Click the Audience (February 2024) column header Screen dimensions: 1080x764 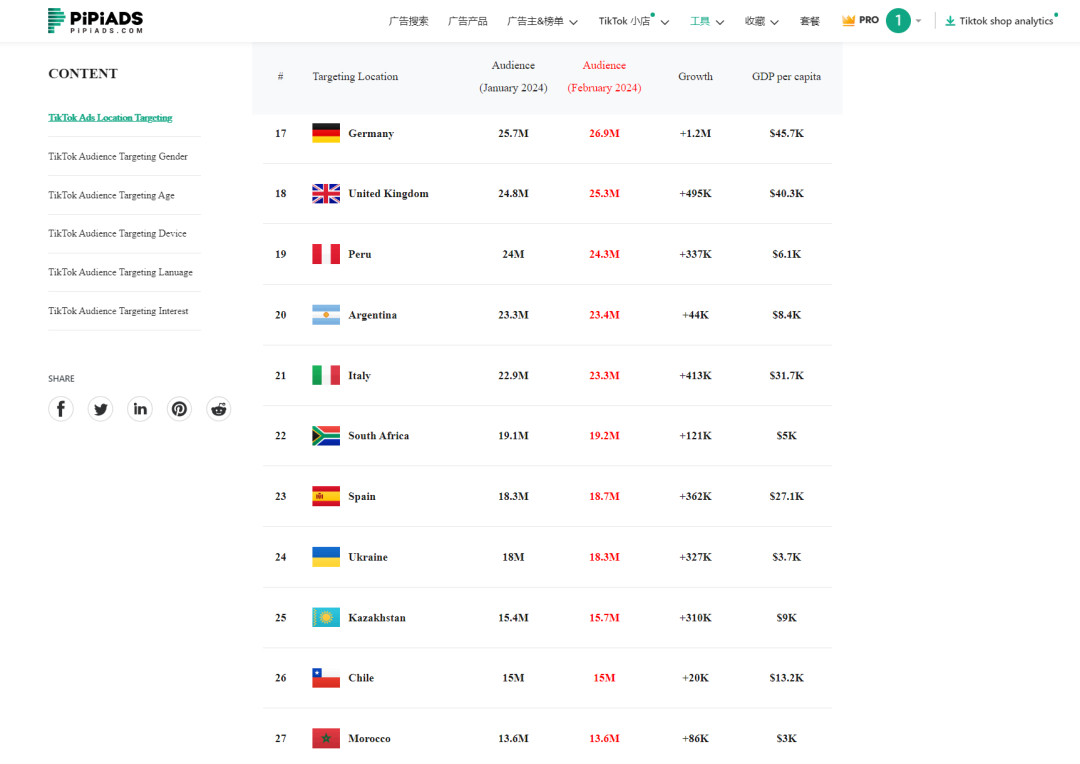[x=604, y=76]
